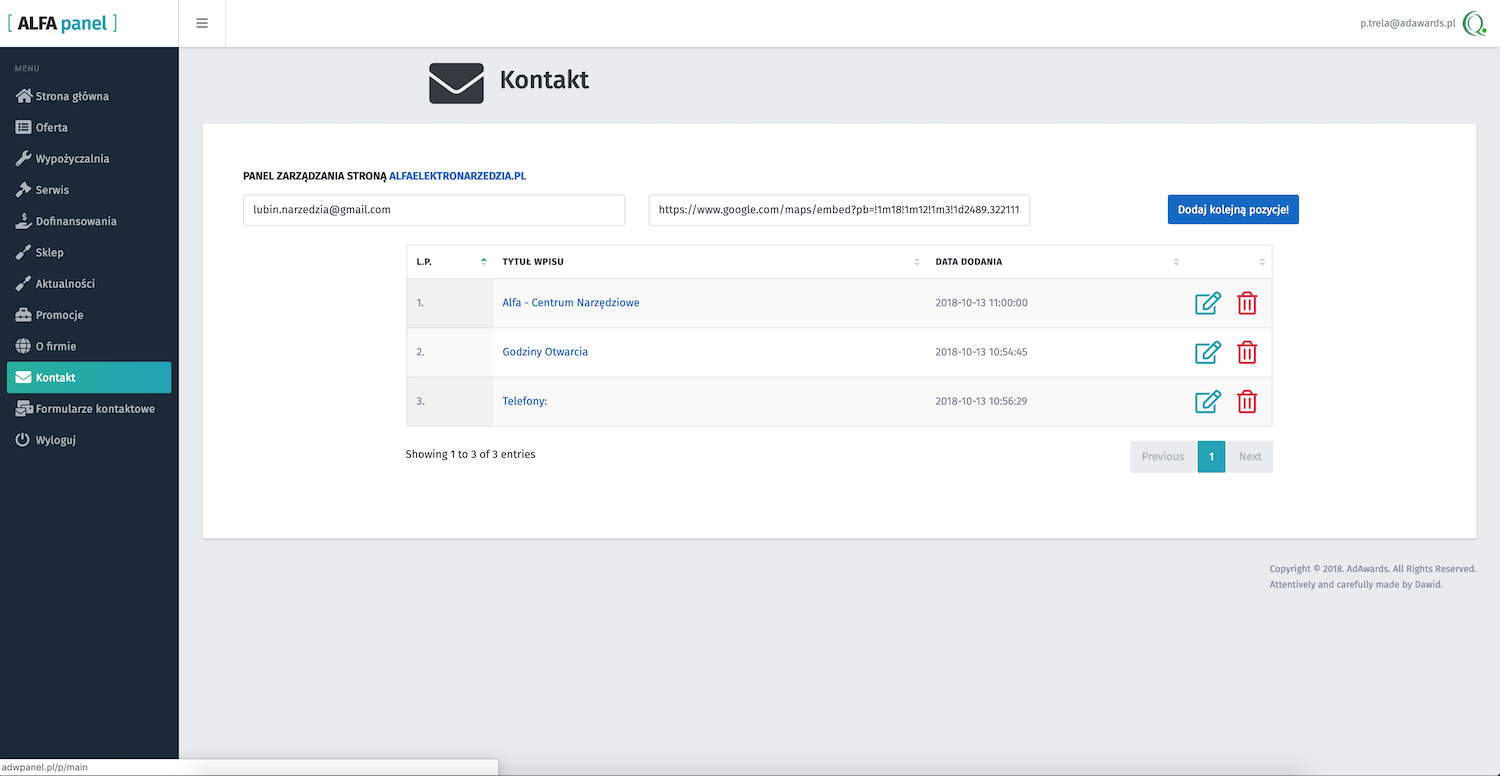Open user avatar icon in header
Viewport: 1500px width, 776px height.
pos(1474,23)
